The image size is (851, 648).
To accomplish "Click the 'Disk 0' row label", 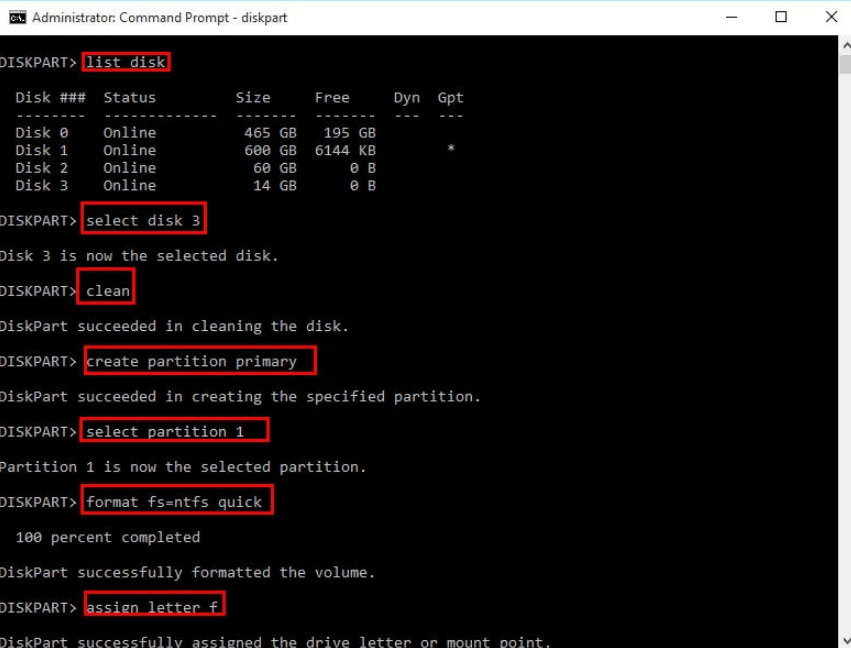I will tap(42, 132).
